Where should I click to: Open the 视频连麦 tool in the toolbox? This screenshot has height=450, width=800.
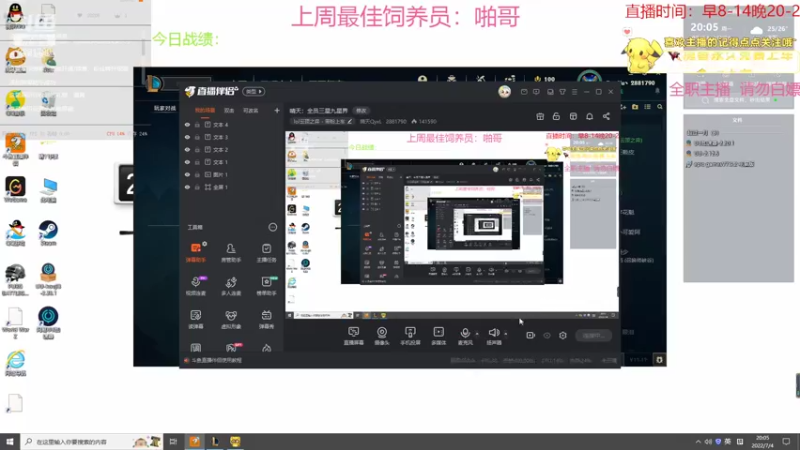coord(196,286)
